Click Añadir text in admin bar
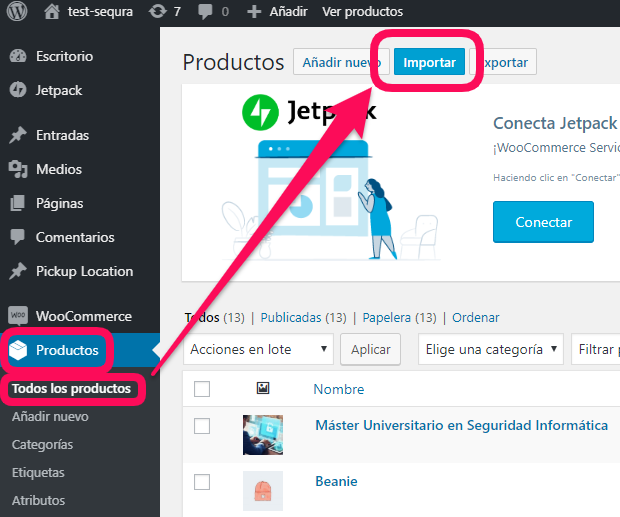This screenshot has height=517, width=620. 288,11
